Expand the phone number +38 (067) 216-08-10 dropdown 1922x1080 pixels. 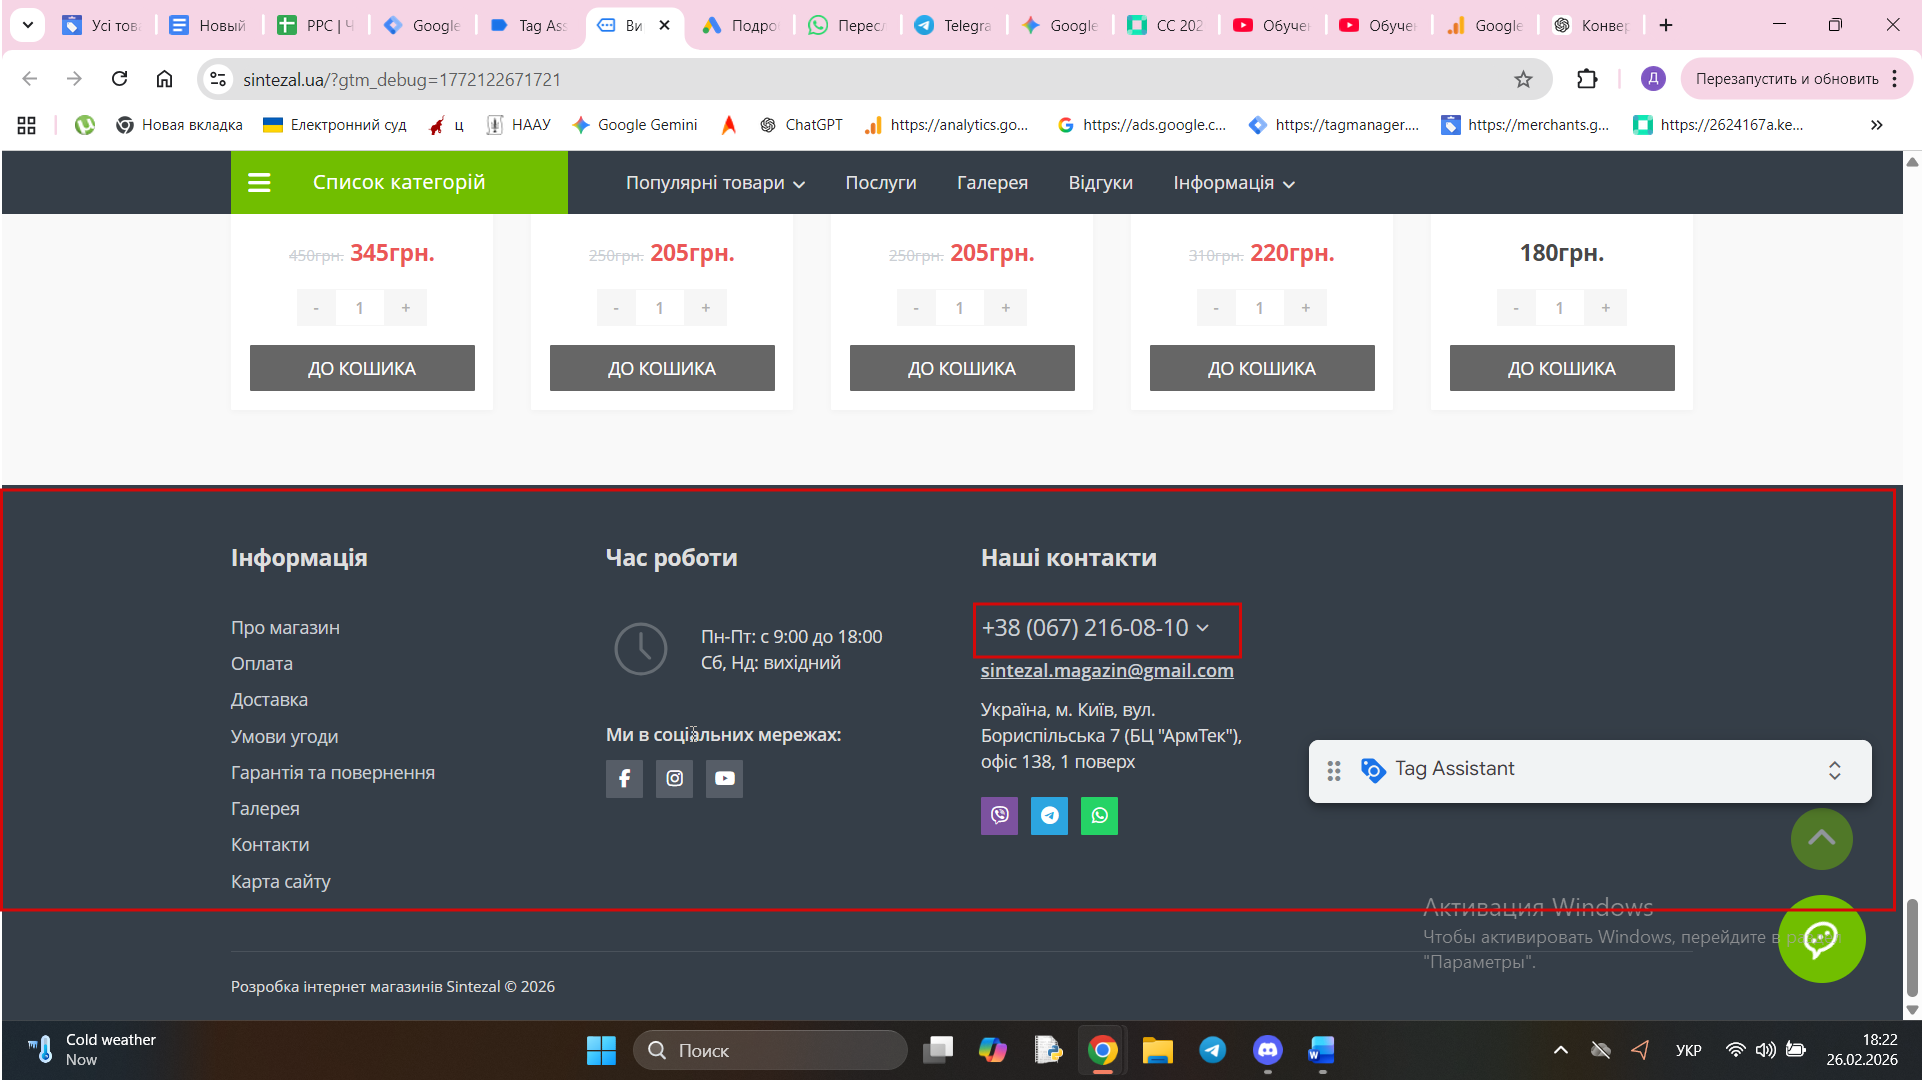(x=1203, y=628)
